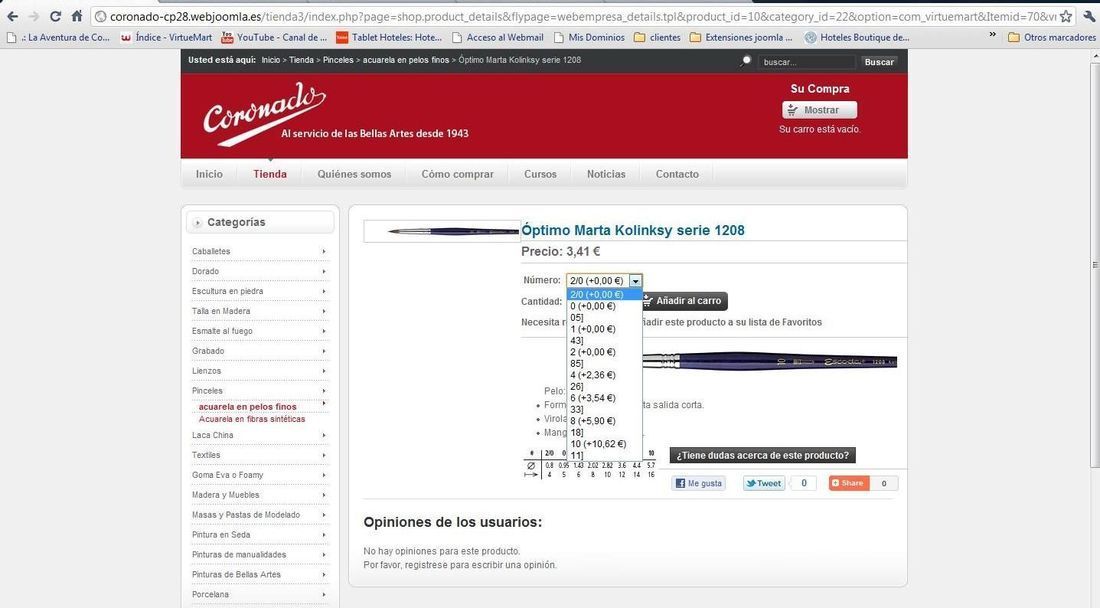Open the Dorado category
This screenshot has height=608, width=1100.
pos(206,271)
